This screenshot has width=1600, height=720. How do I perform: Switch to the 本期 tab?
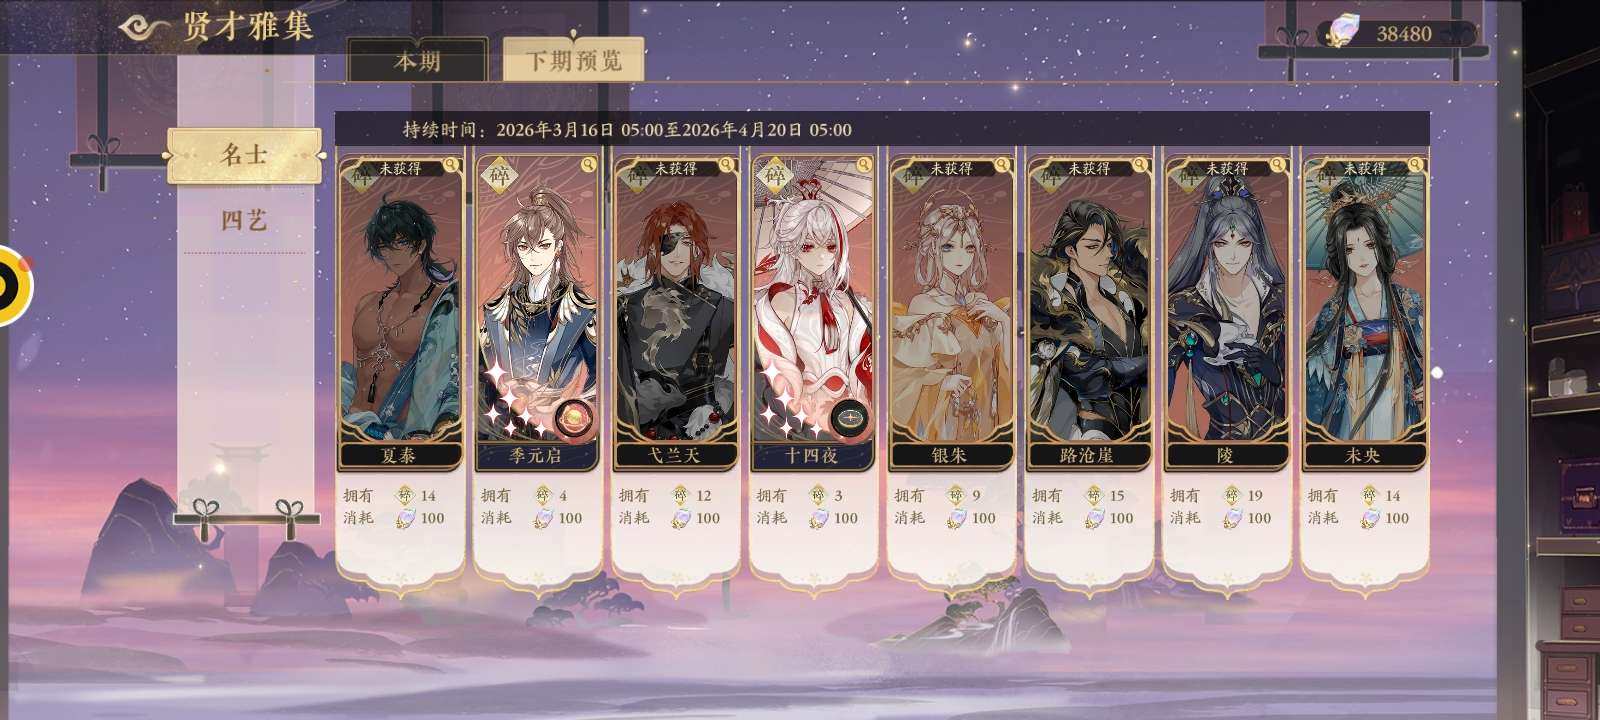click(x=417, y=60)
